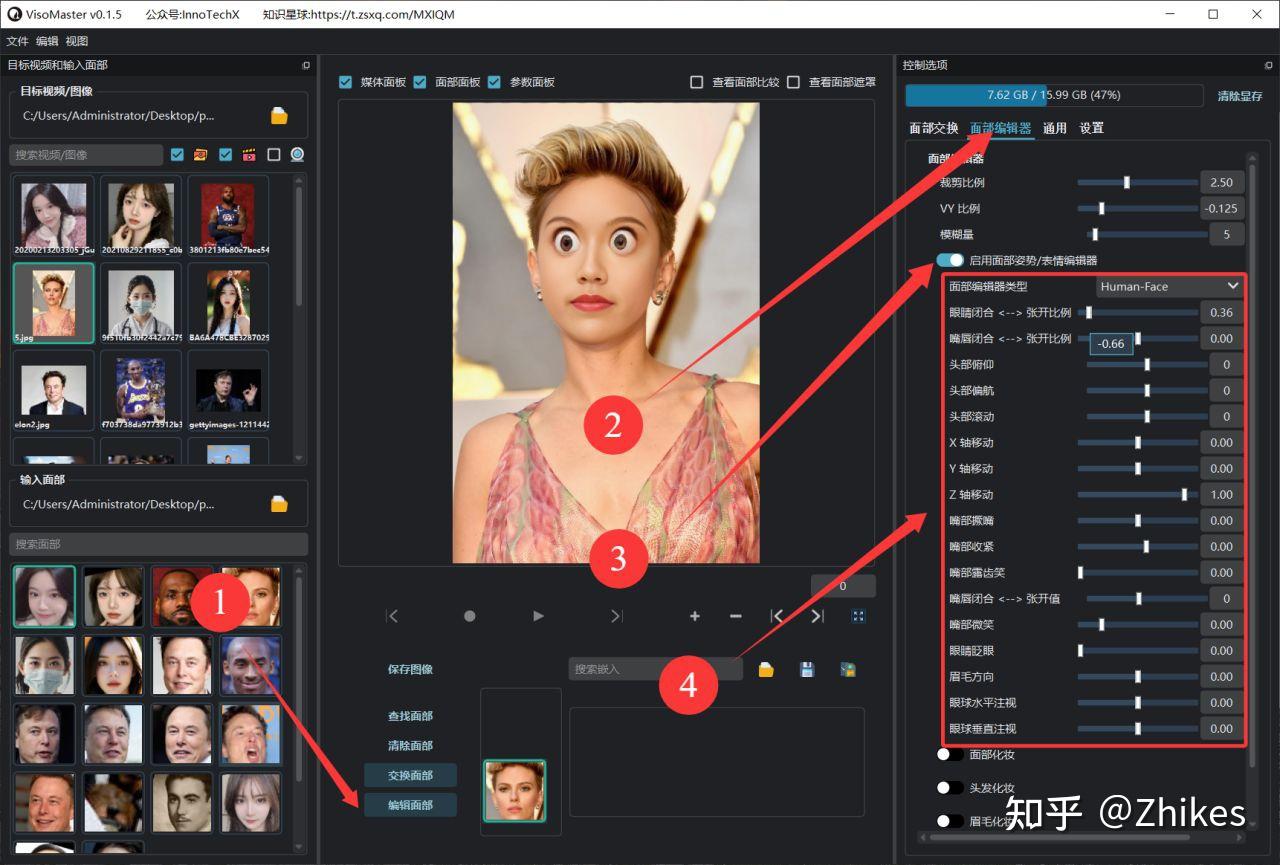This screenshot has height=865, width=1280.
Task: Enable the webcam filter checkbox
Action: [274, 155]
